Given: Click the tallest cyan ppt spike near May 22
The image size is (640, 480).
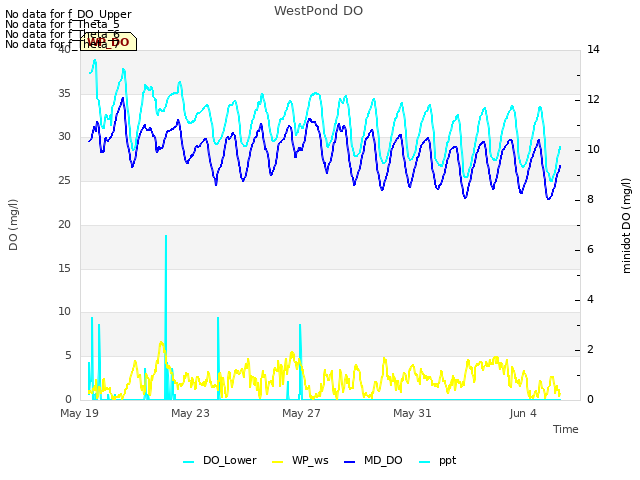Looking at the screenshot, I should point(166,317).
